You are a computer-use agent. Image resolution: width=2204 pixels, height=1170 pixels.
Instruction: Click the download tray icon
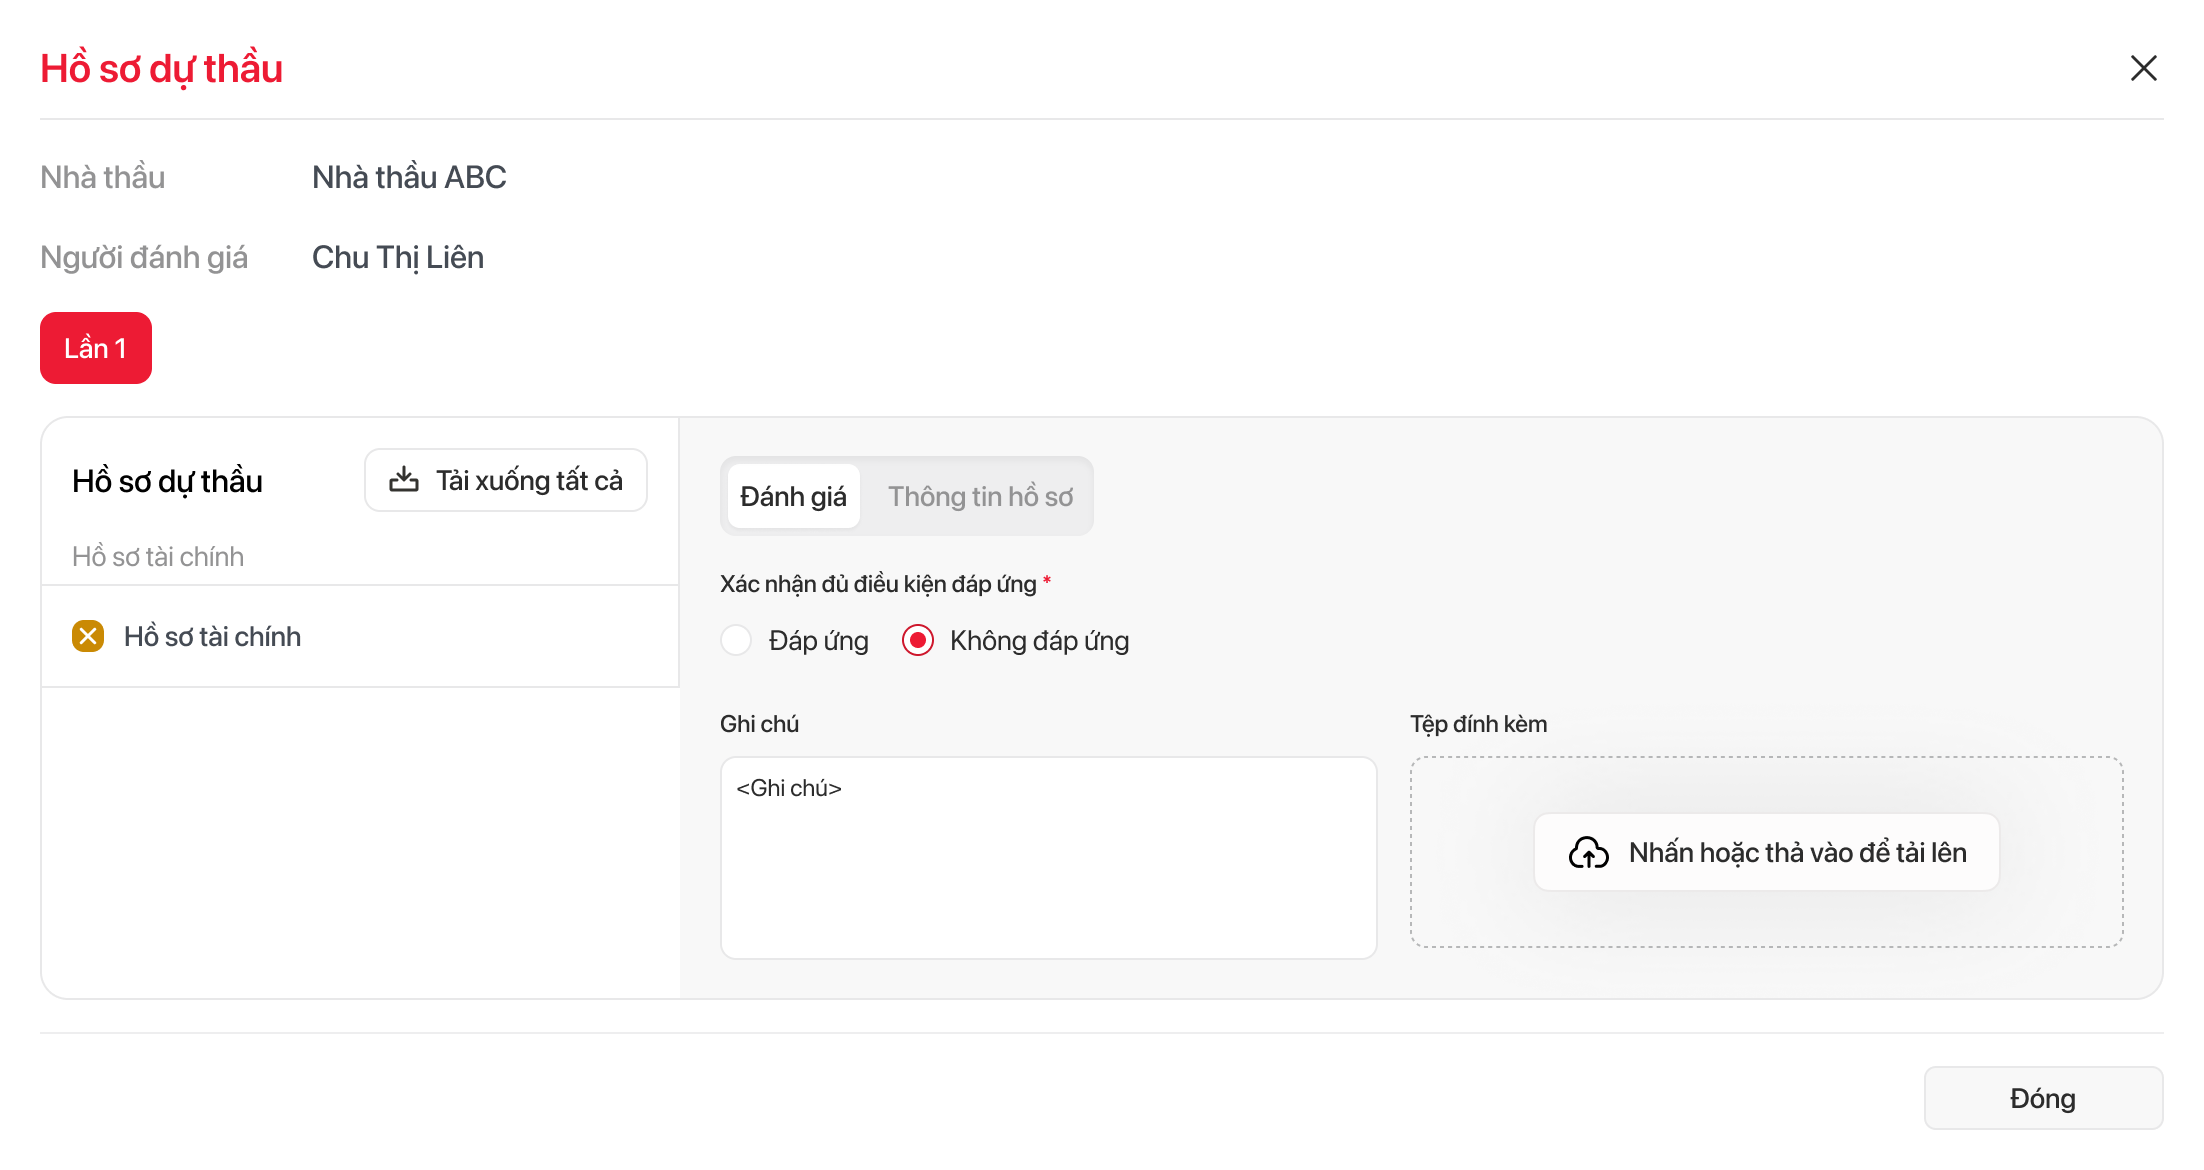404,480
